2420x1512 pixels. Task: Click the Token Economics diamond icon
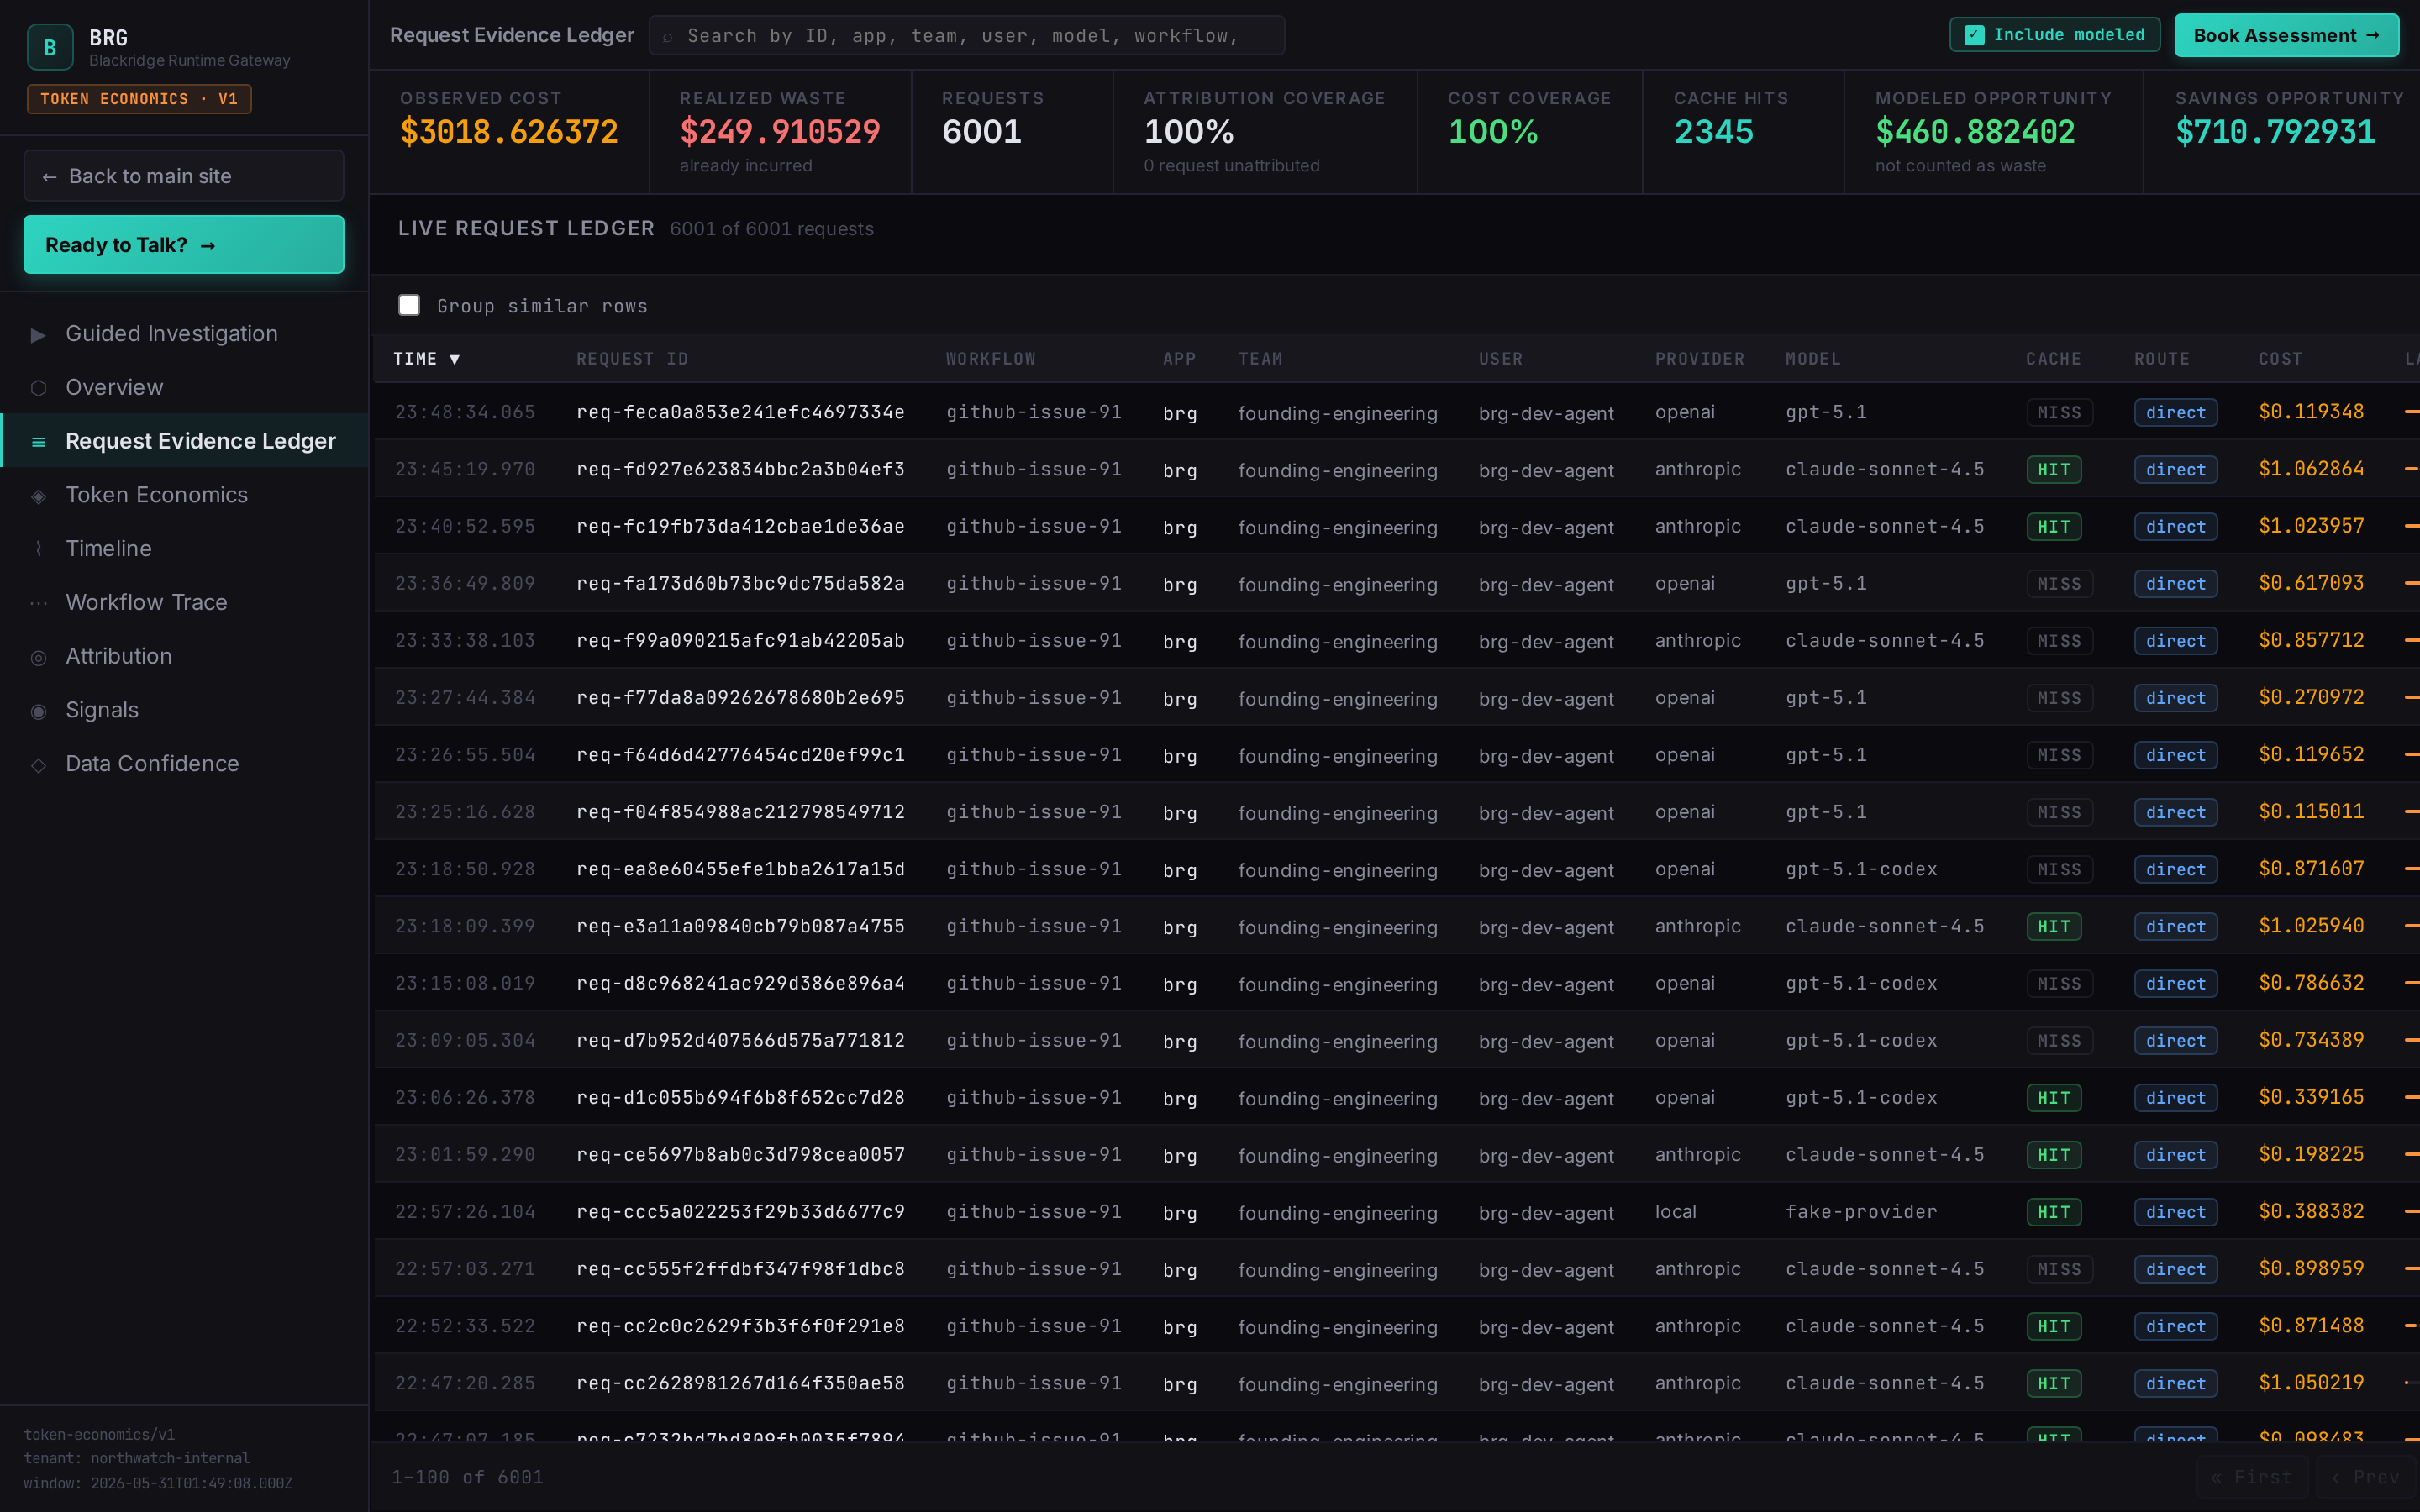tap(38, 496)
